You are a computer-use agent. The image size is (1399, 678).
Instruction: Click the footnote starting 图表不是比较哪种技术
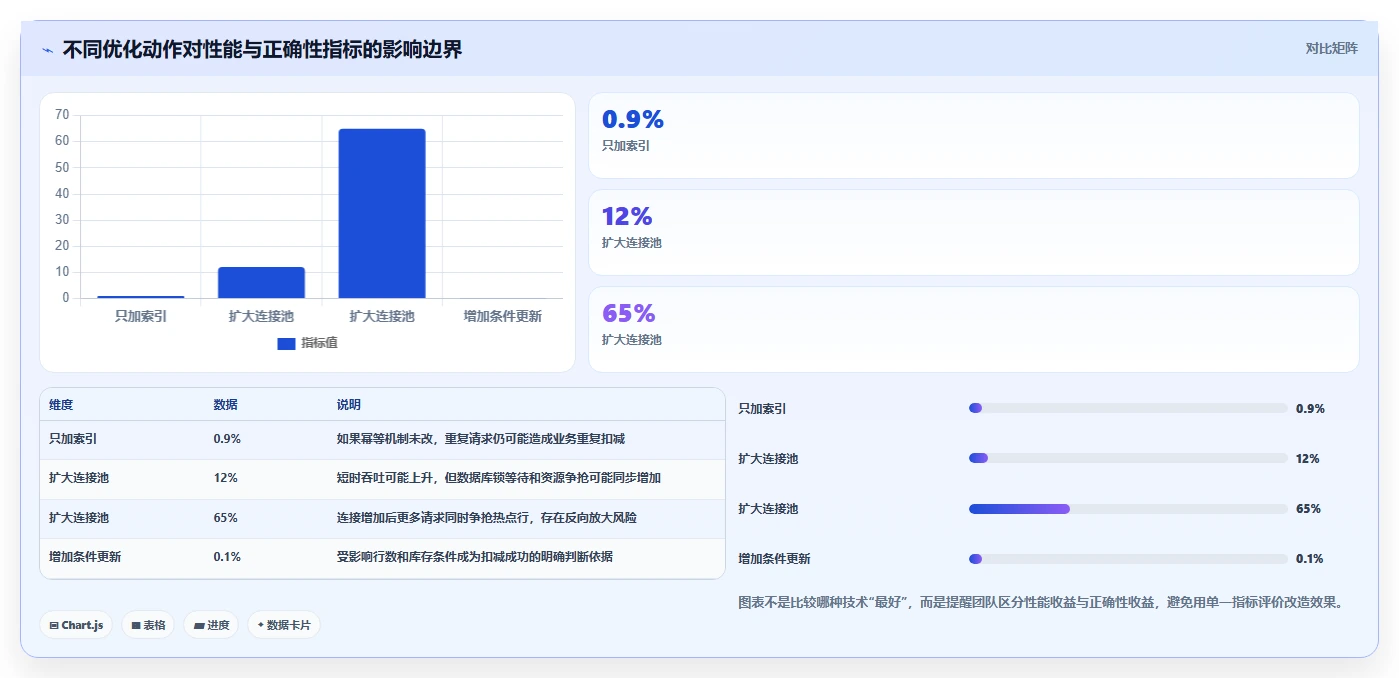pyautogui.click(x=1040, y=602)
